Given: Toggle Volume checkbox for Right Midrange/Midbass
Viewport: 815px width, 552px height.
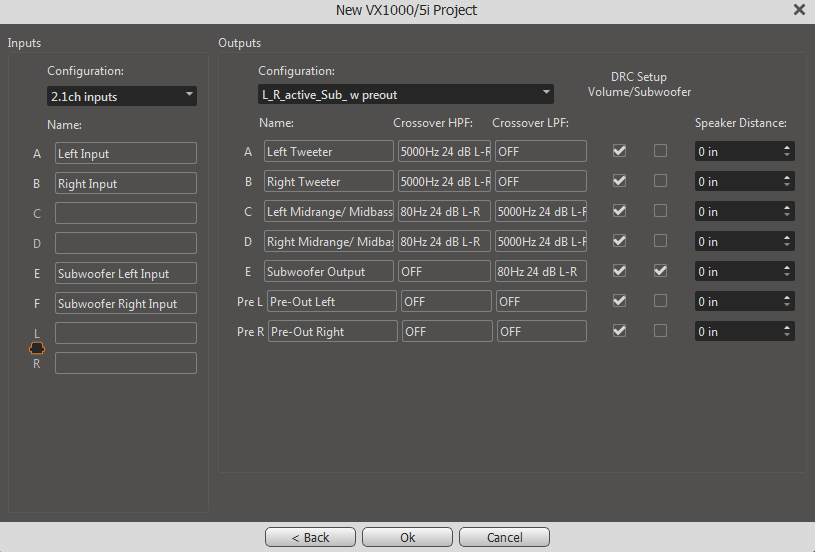Looking at the screenshot, I should [619, 241].
